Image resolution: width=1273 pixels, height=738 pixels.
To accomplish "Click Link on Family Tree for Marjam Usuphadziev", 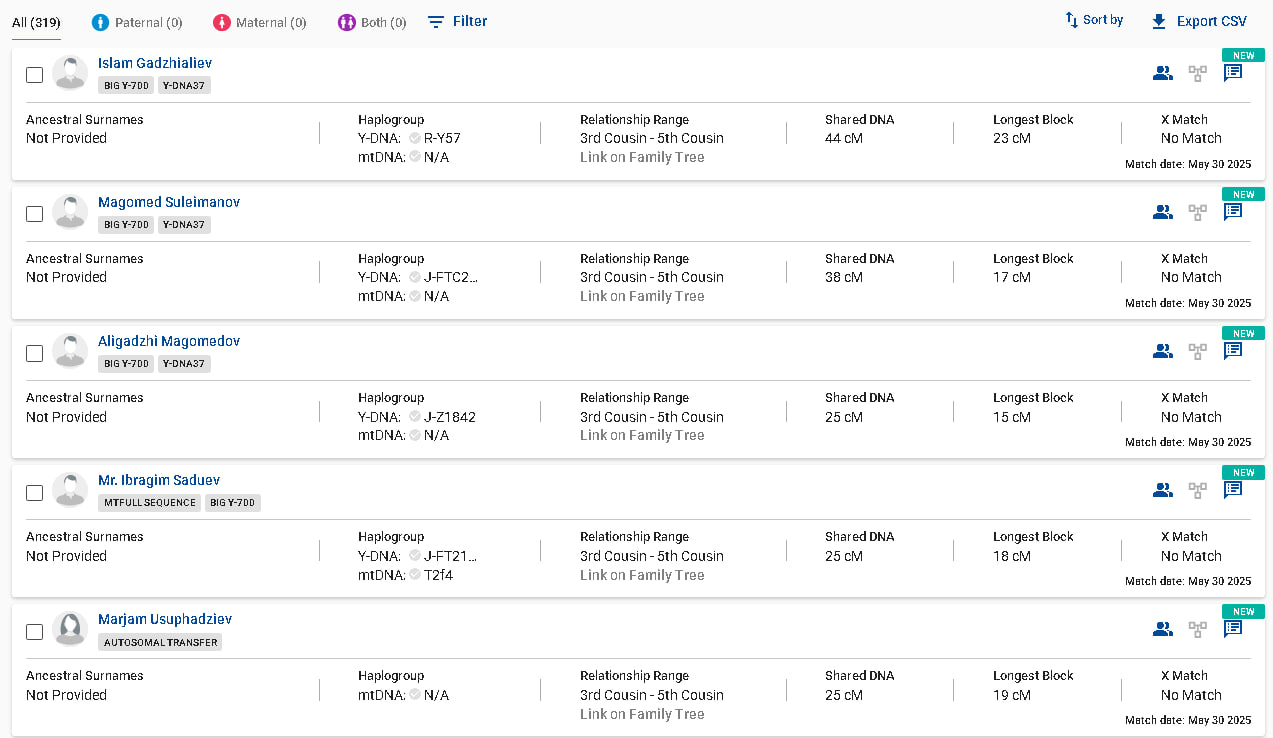I will [x=642, y=714].
